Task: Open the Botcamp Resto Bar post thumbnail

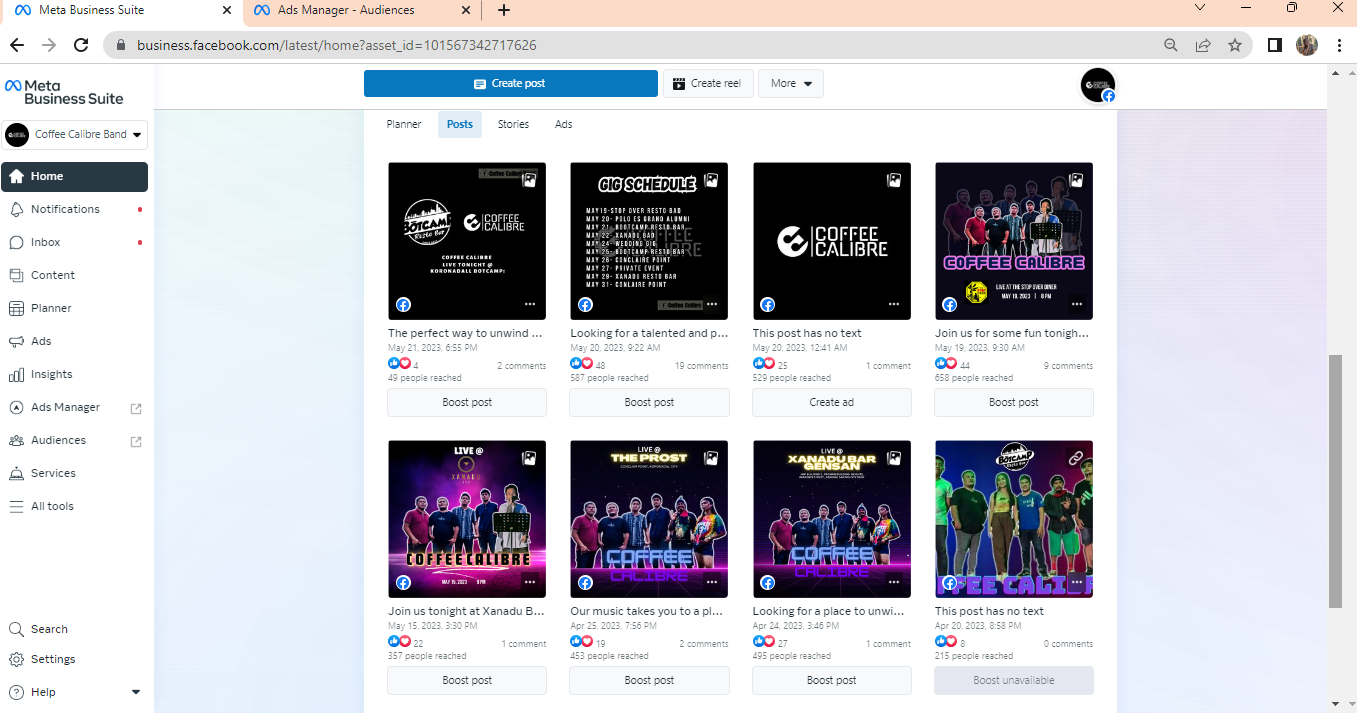Action: (467, 241)
